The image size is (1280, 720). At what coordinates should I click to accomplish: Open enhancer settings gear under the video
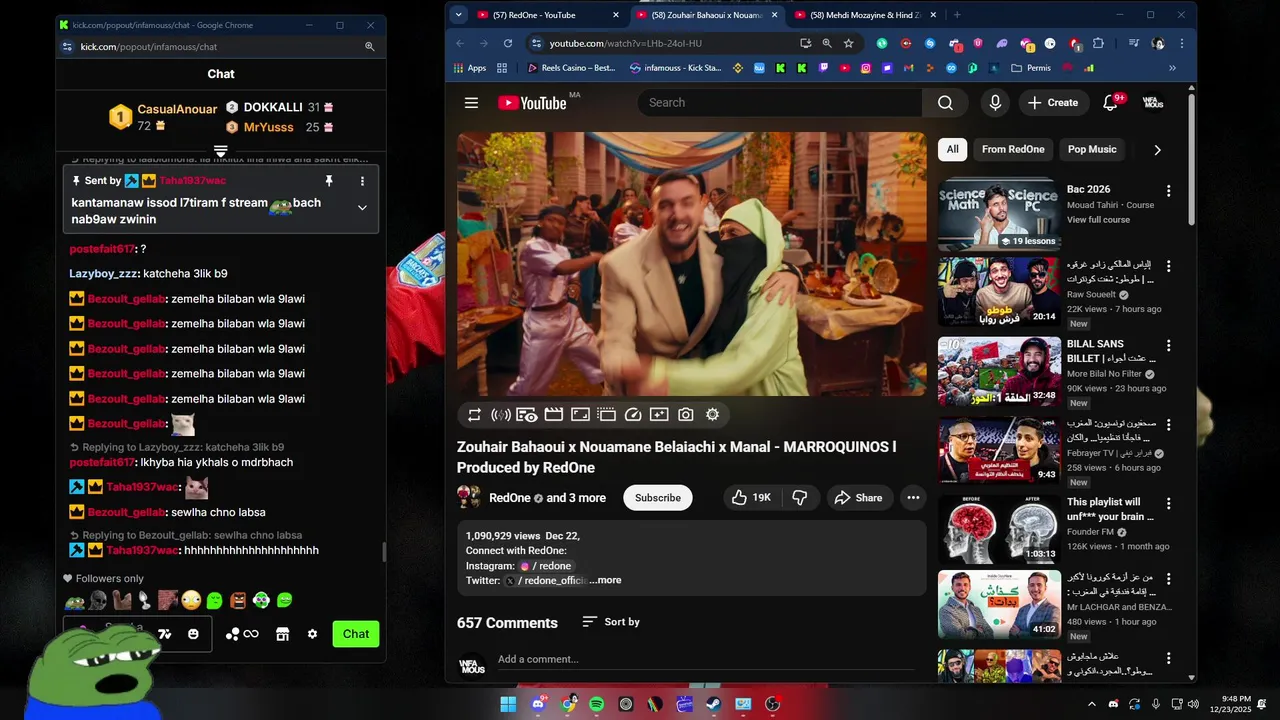pos(712,414)
